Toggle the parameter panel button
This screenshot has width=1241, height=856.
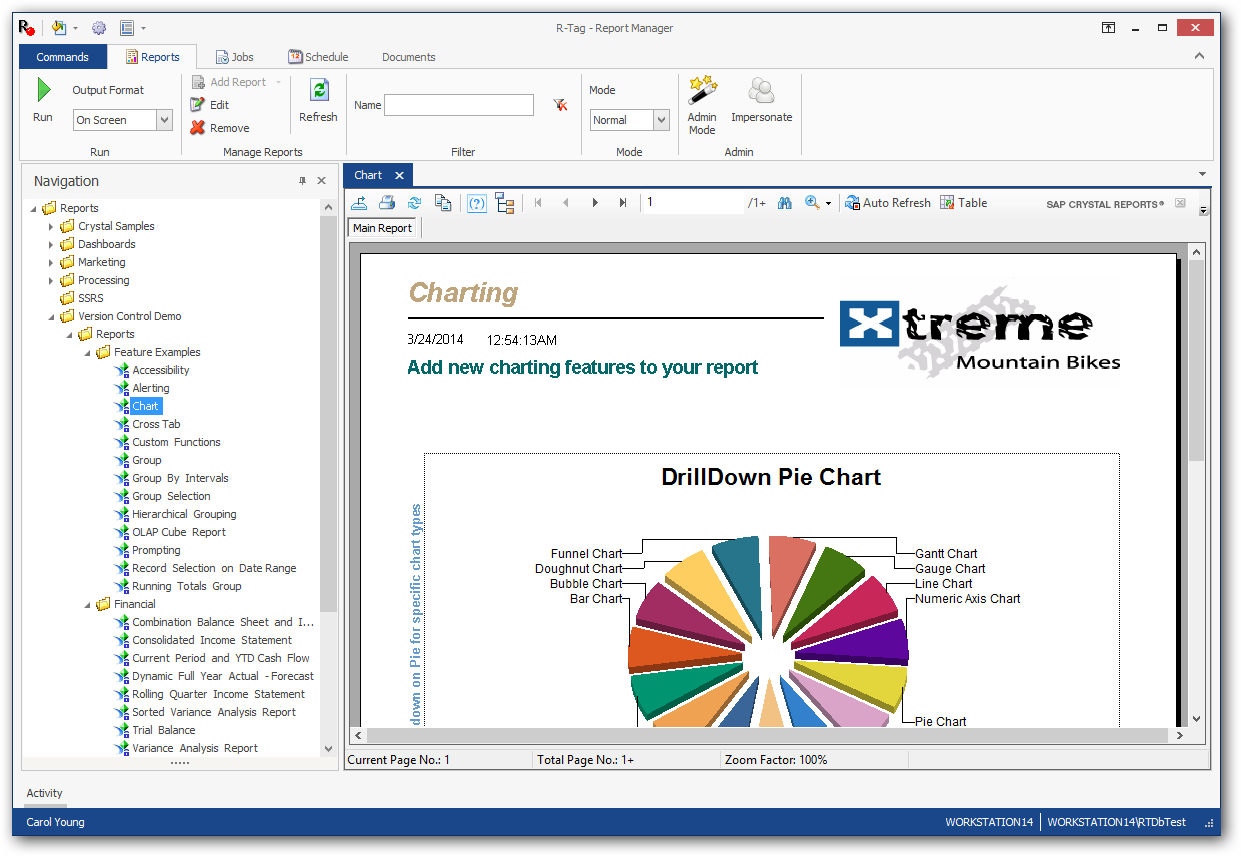477,203
